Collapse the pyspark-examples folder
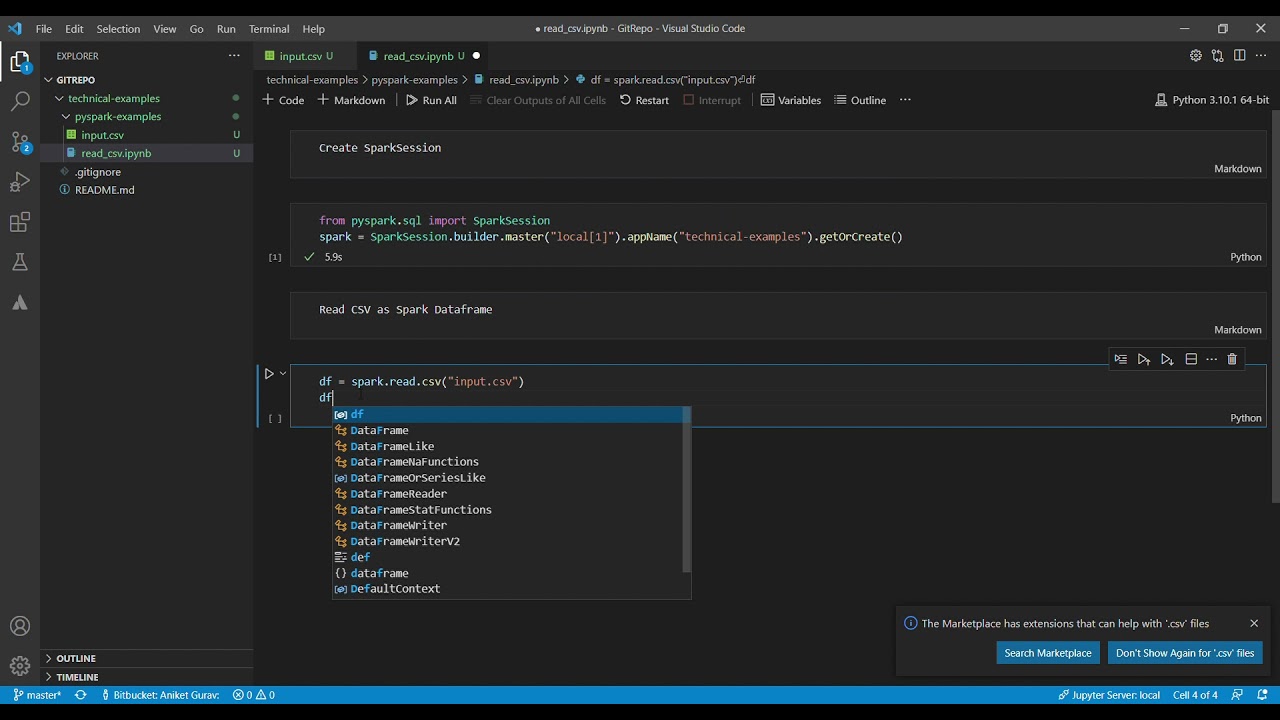The width and height of the screenshot is (1280, 720). 118,117
